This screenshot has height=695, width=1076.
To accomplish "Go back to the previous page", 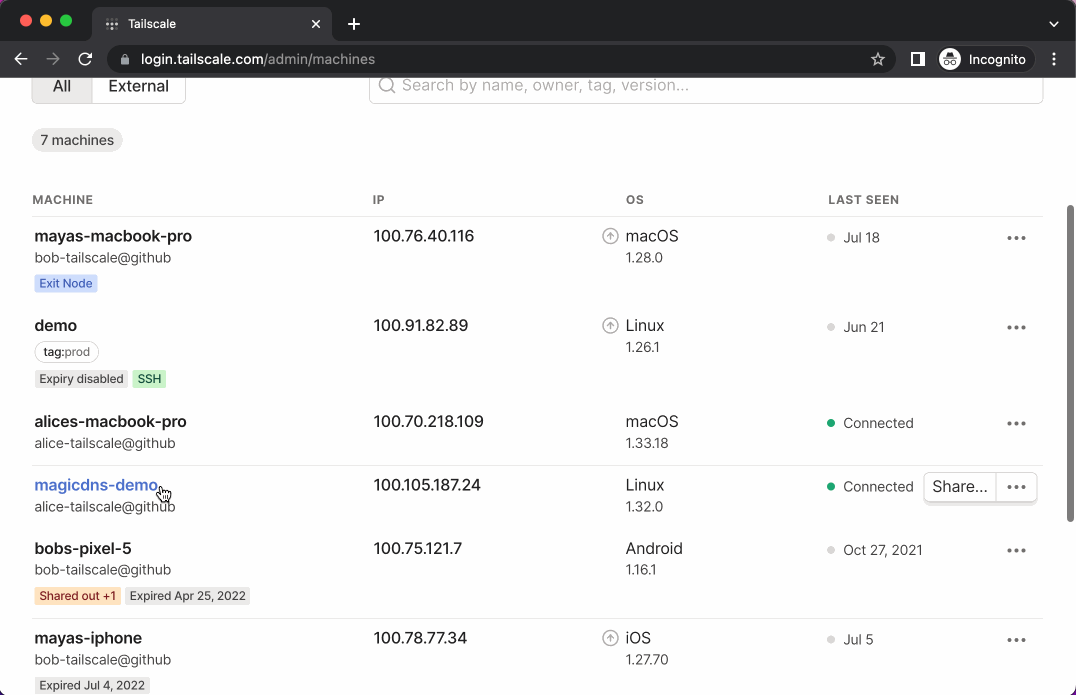I will [21, 59].
